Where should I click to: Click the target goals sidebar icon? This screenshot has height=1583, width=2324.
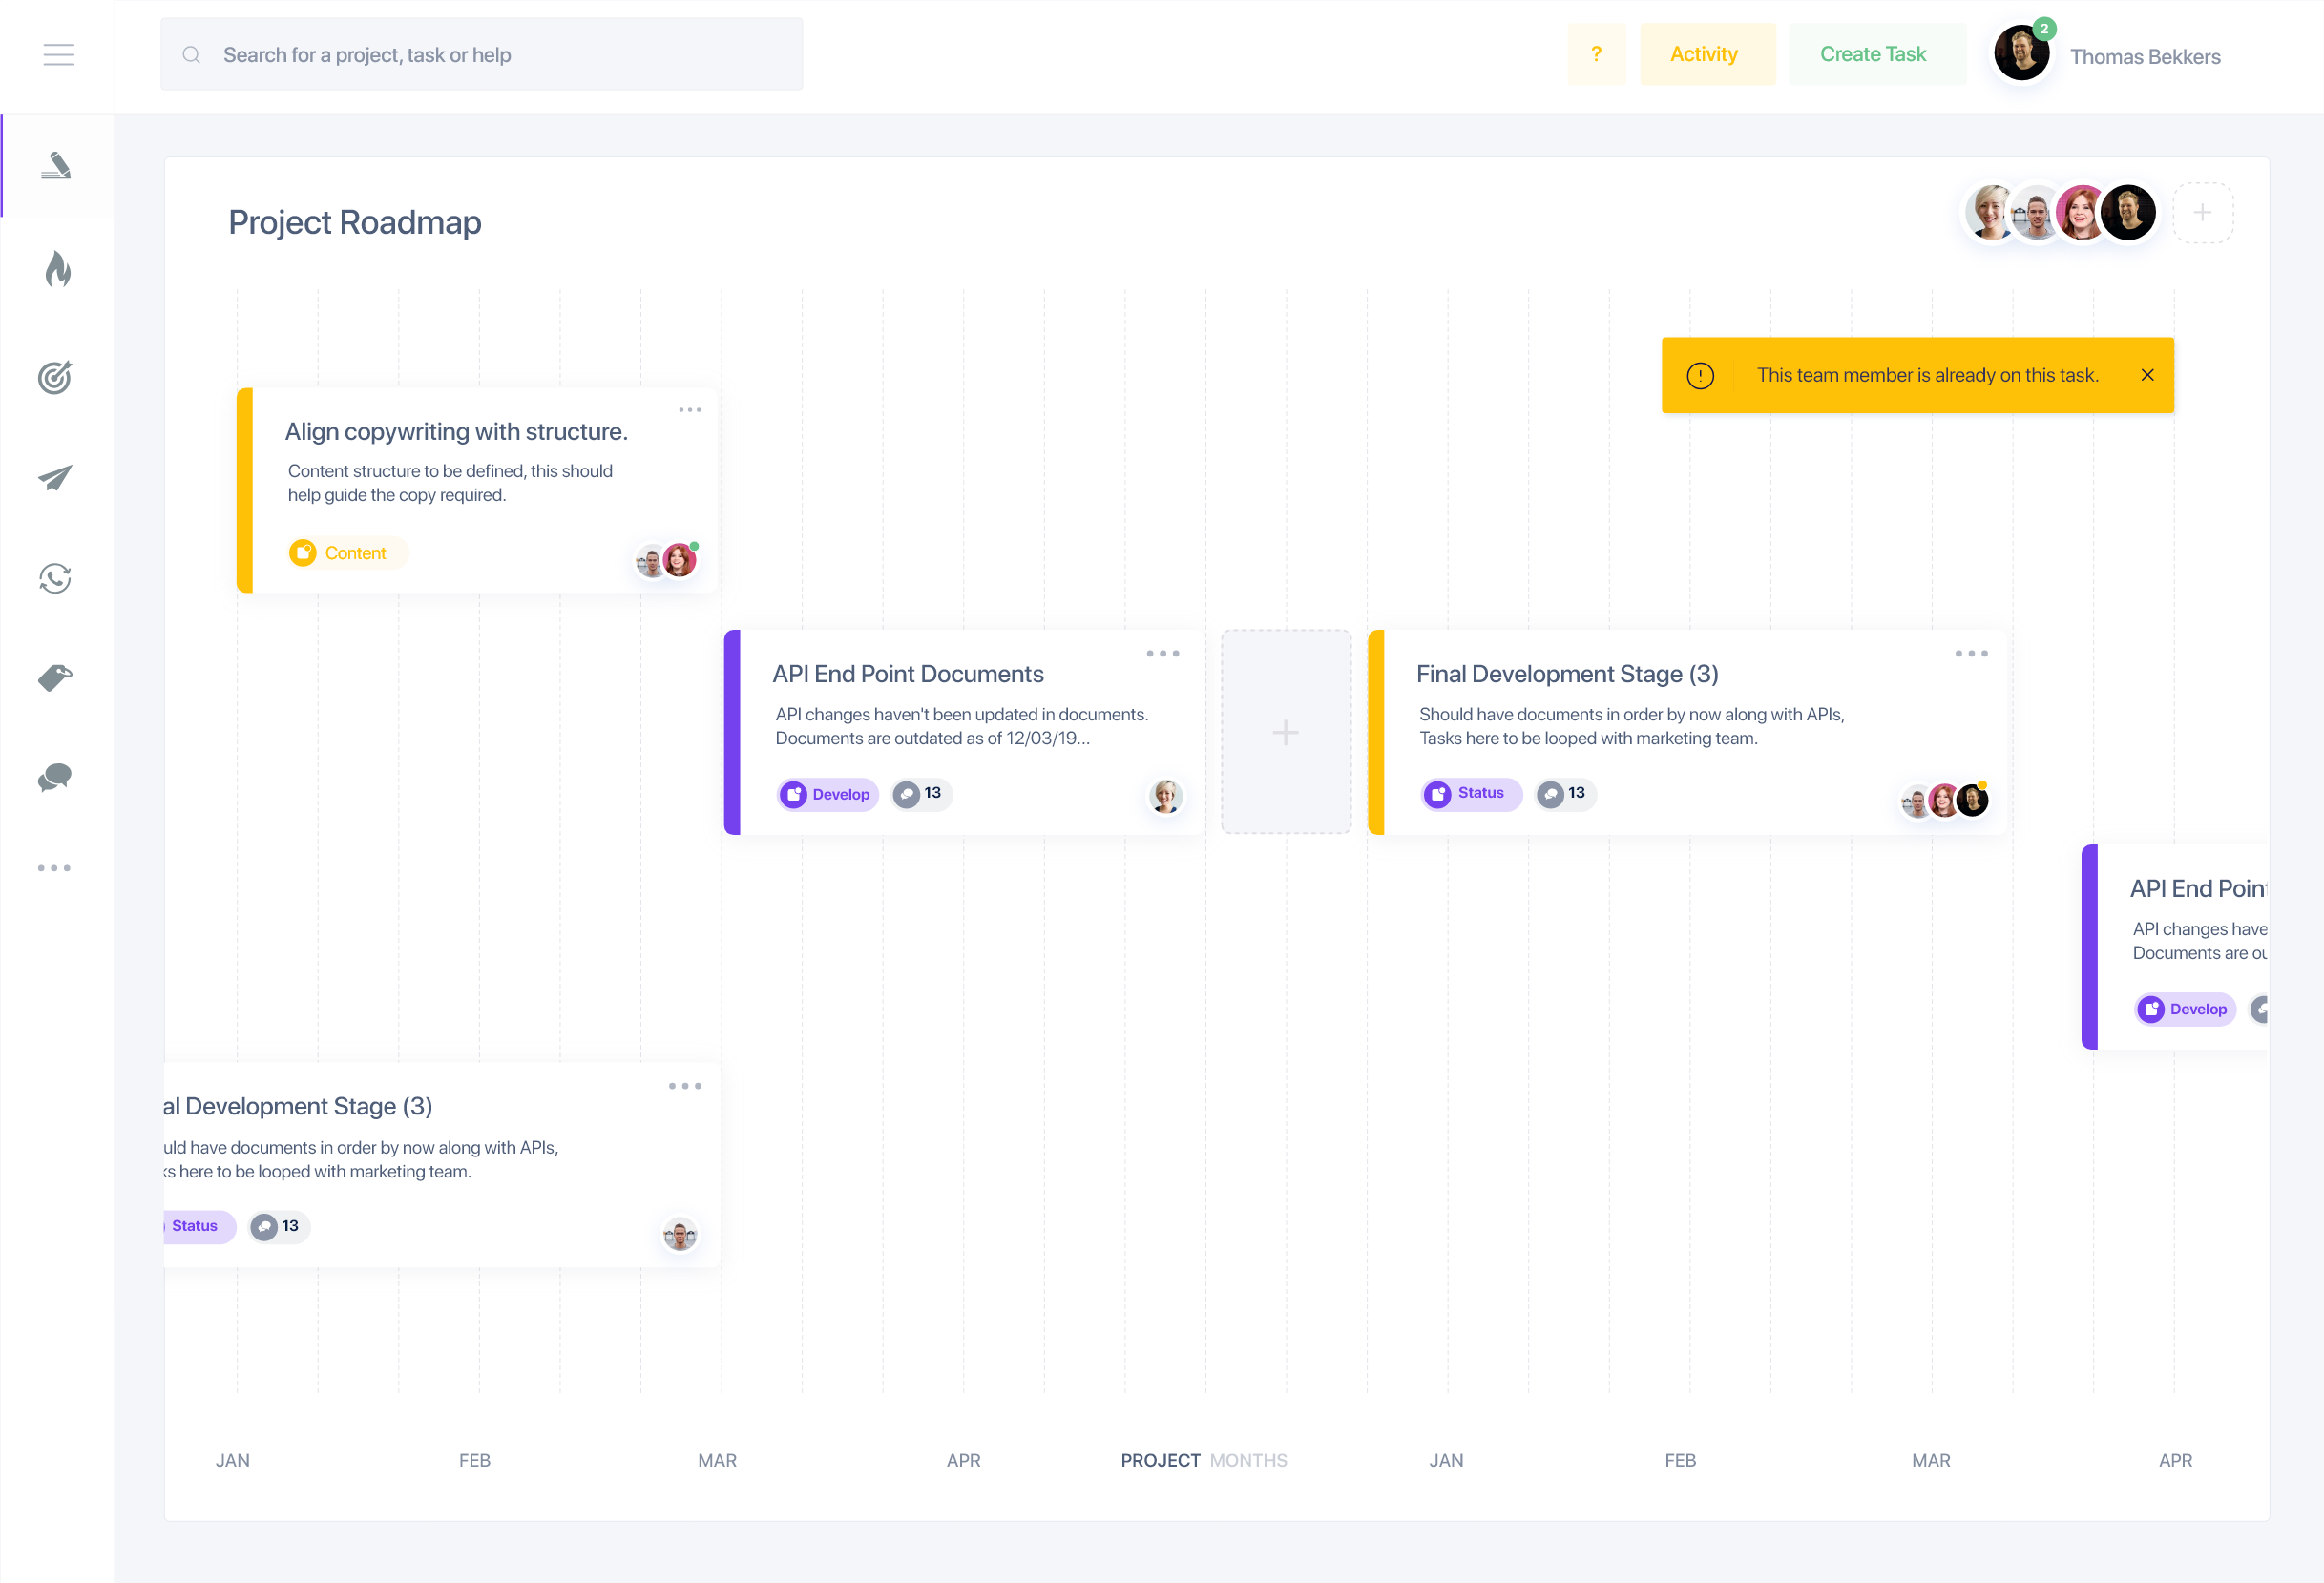point(55,377)
